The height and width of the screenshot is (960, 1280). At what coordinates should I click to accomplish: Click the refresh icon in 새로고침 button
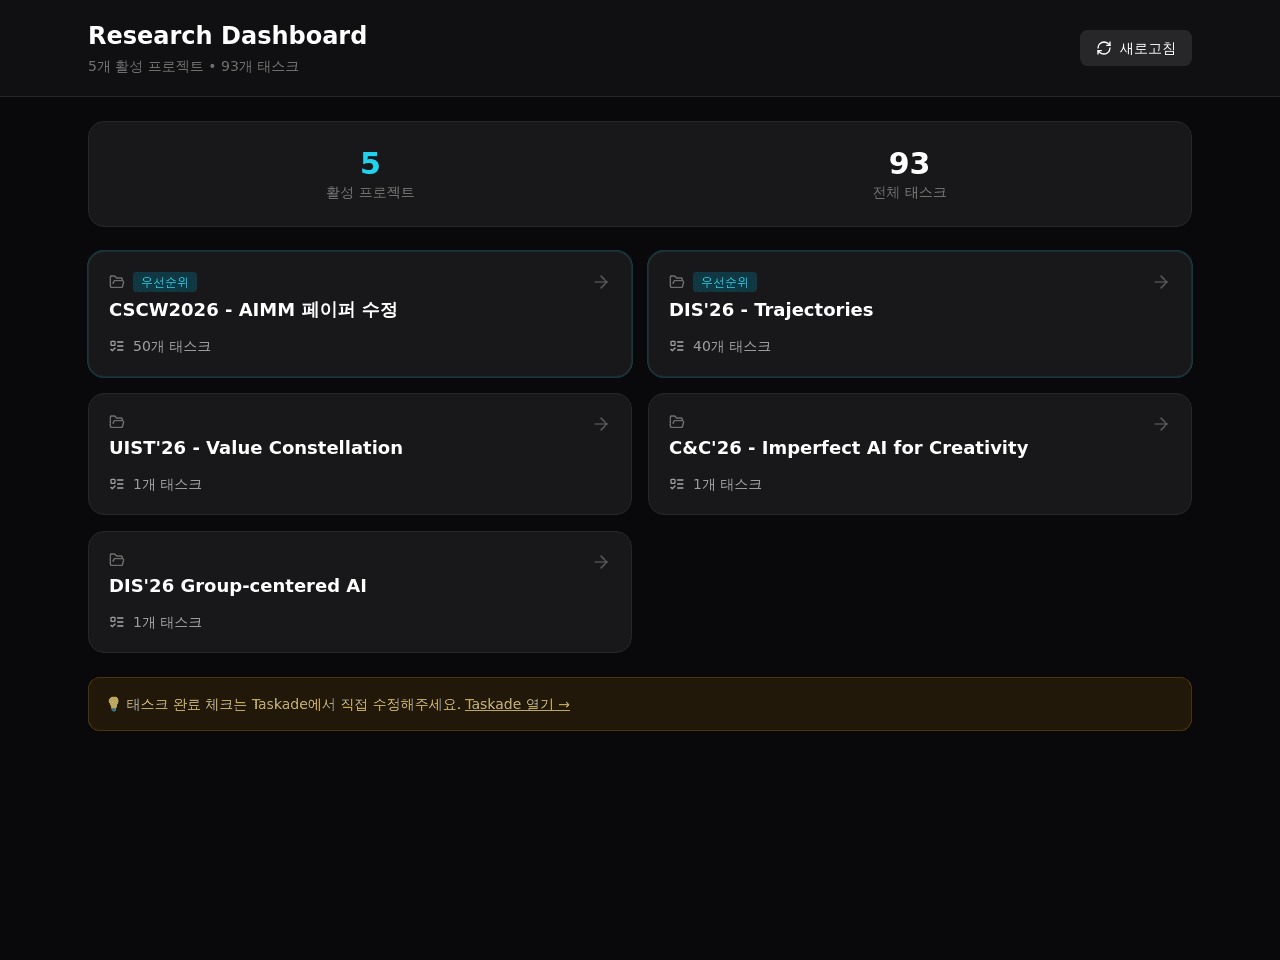1104,48
